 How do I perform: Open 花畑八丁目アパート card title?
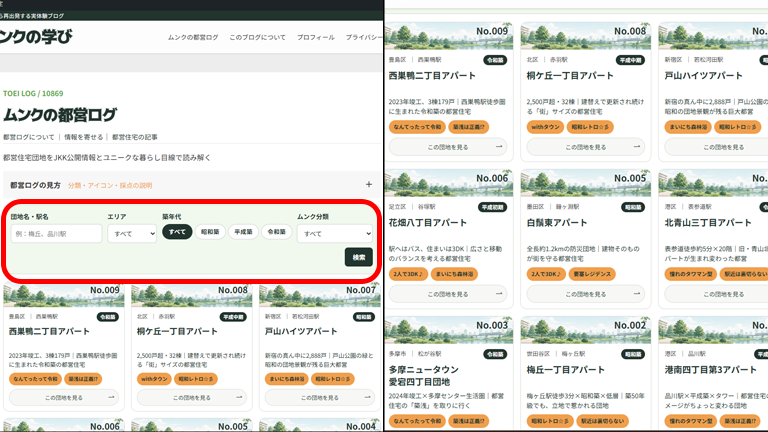click(428, 223)
